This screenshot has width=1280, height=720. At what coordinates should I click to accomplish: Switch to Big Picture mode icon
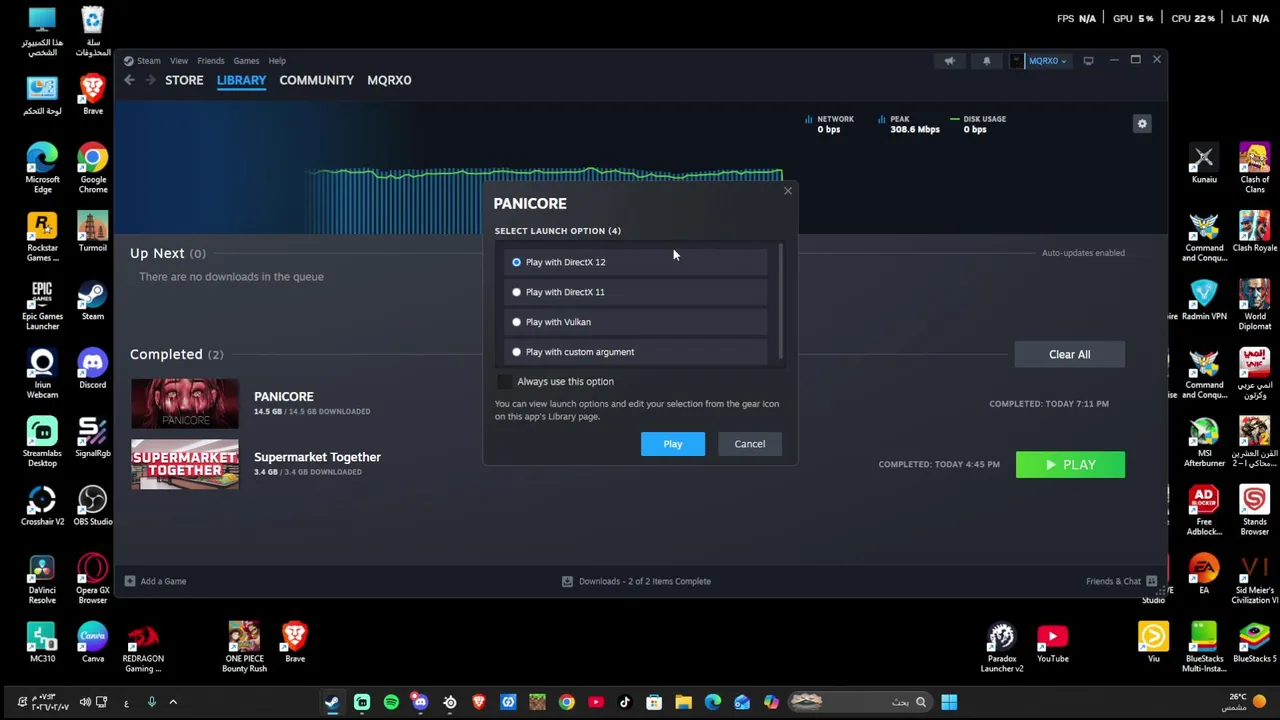[x=1088, y=61]
